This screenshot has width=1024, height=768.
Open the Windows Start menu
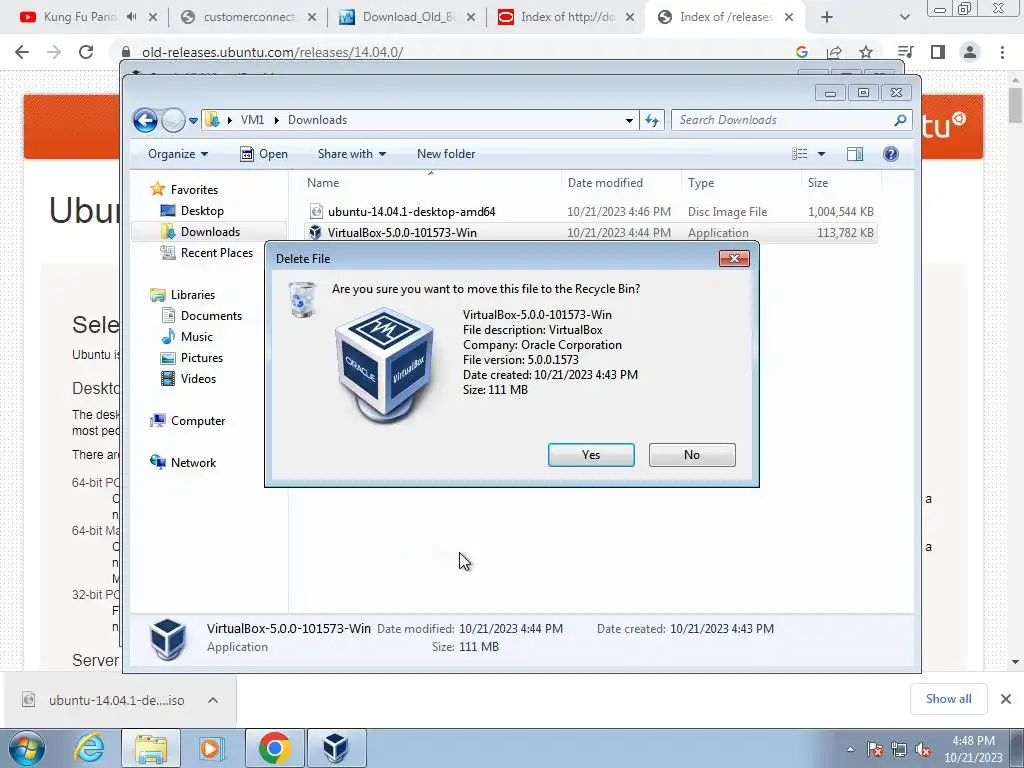click(x=27, y=748)
